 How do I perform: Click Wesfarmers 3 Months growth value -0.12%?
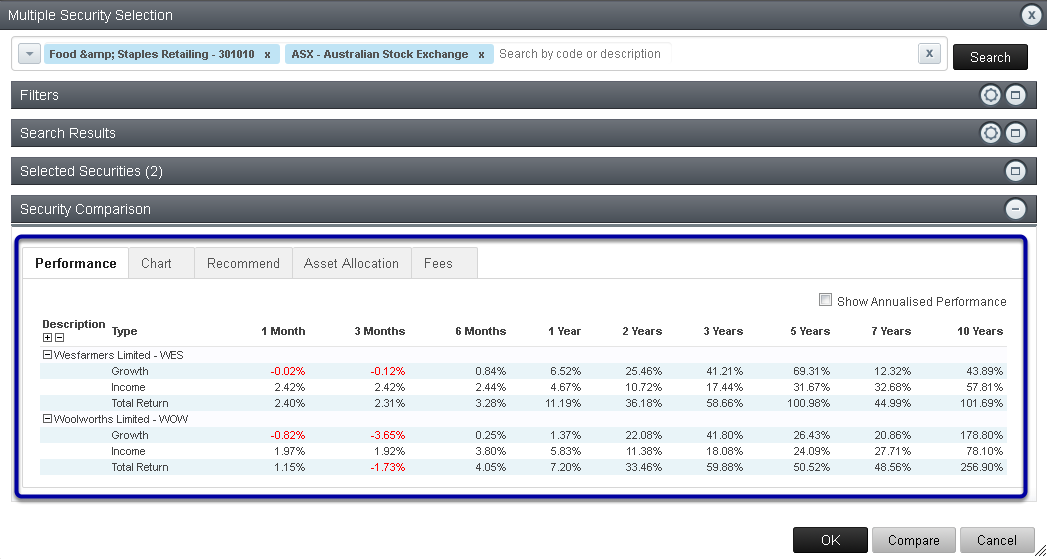click(x=388, y=371)
